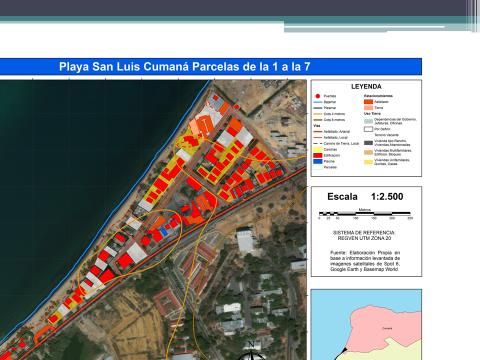Click the SISTEMA DE REFERENCIA text
The width and height of the screenshot is (480, 360).
(364, 235)
